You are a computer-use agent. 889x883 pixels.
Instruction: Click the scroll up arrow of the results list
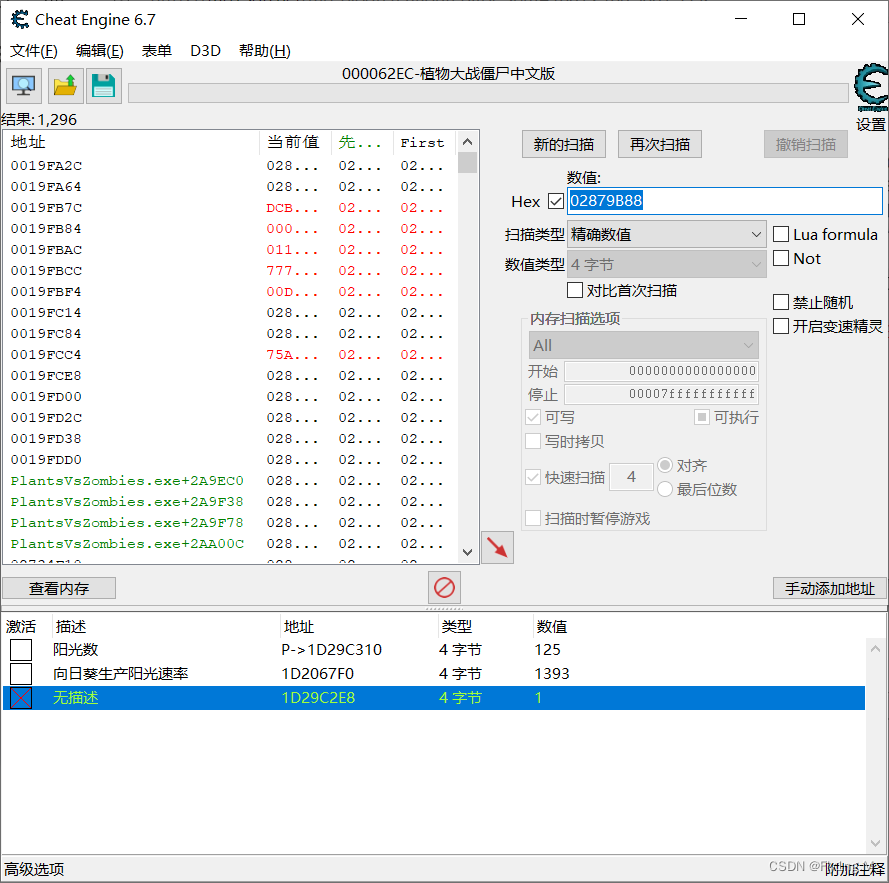coord(467,142)
